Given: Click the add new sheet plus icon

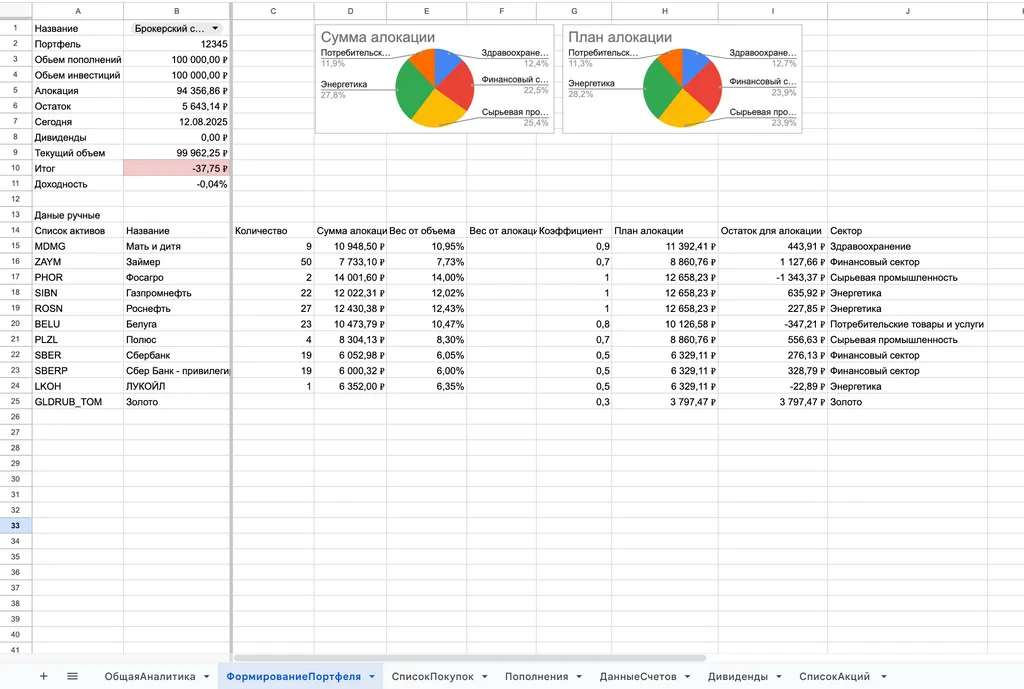Looking at the screenshot, I should coord(43,676).
